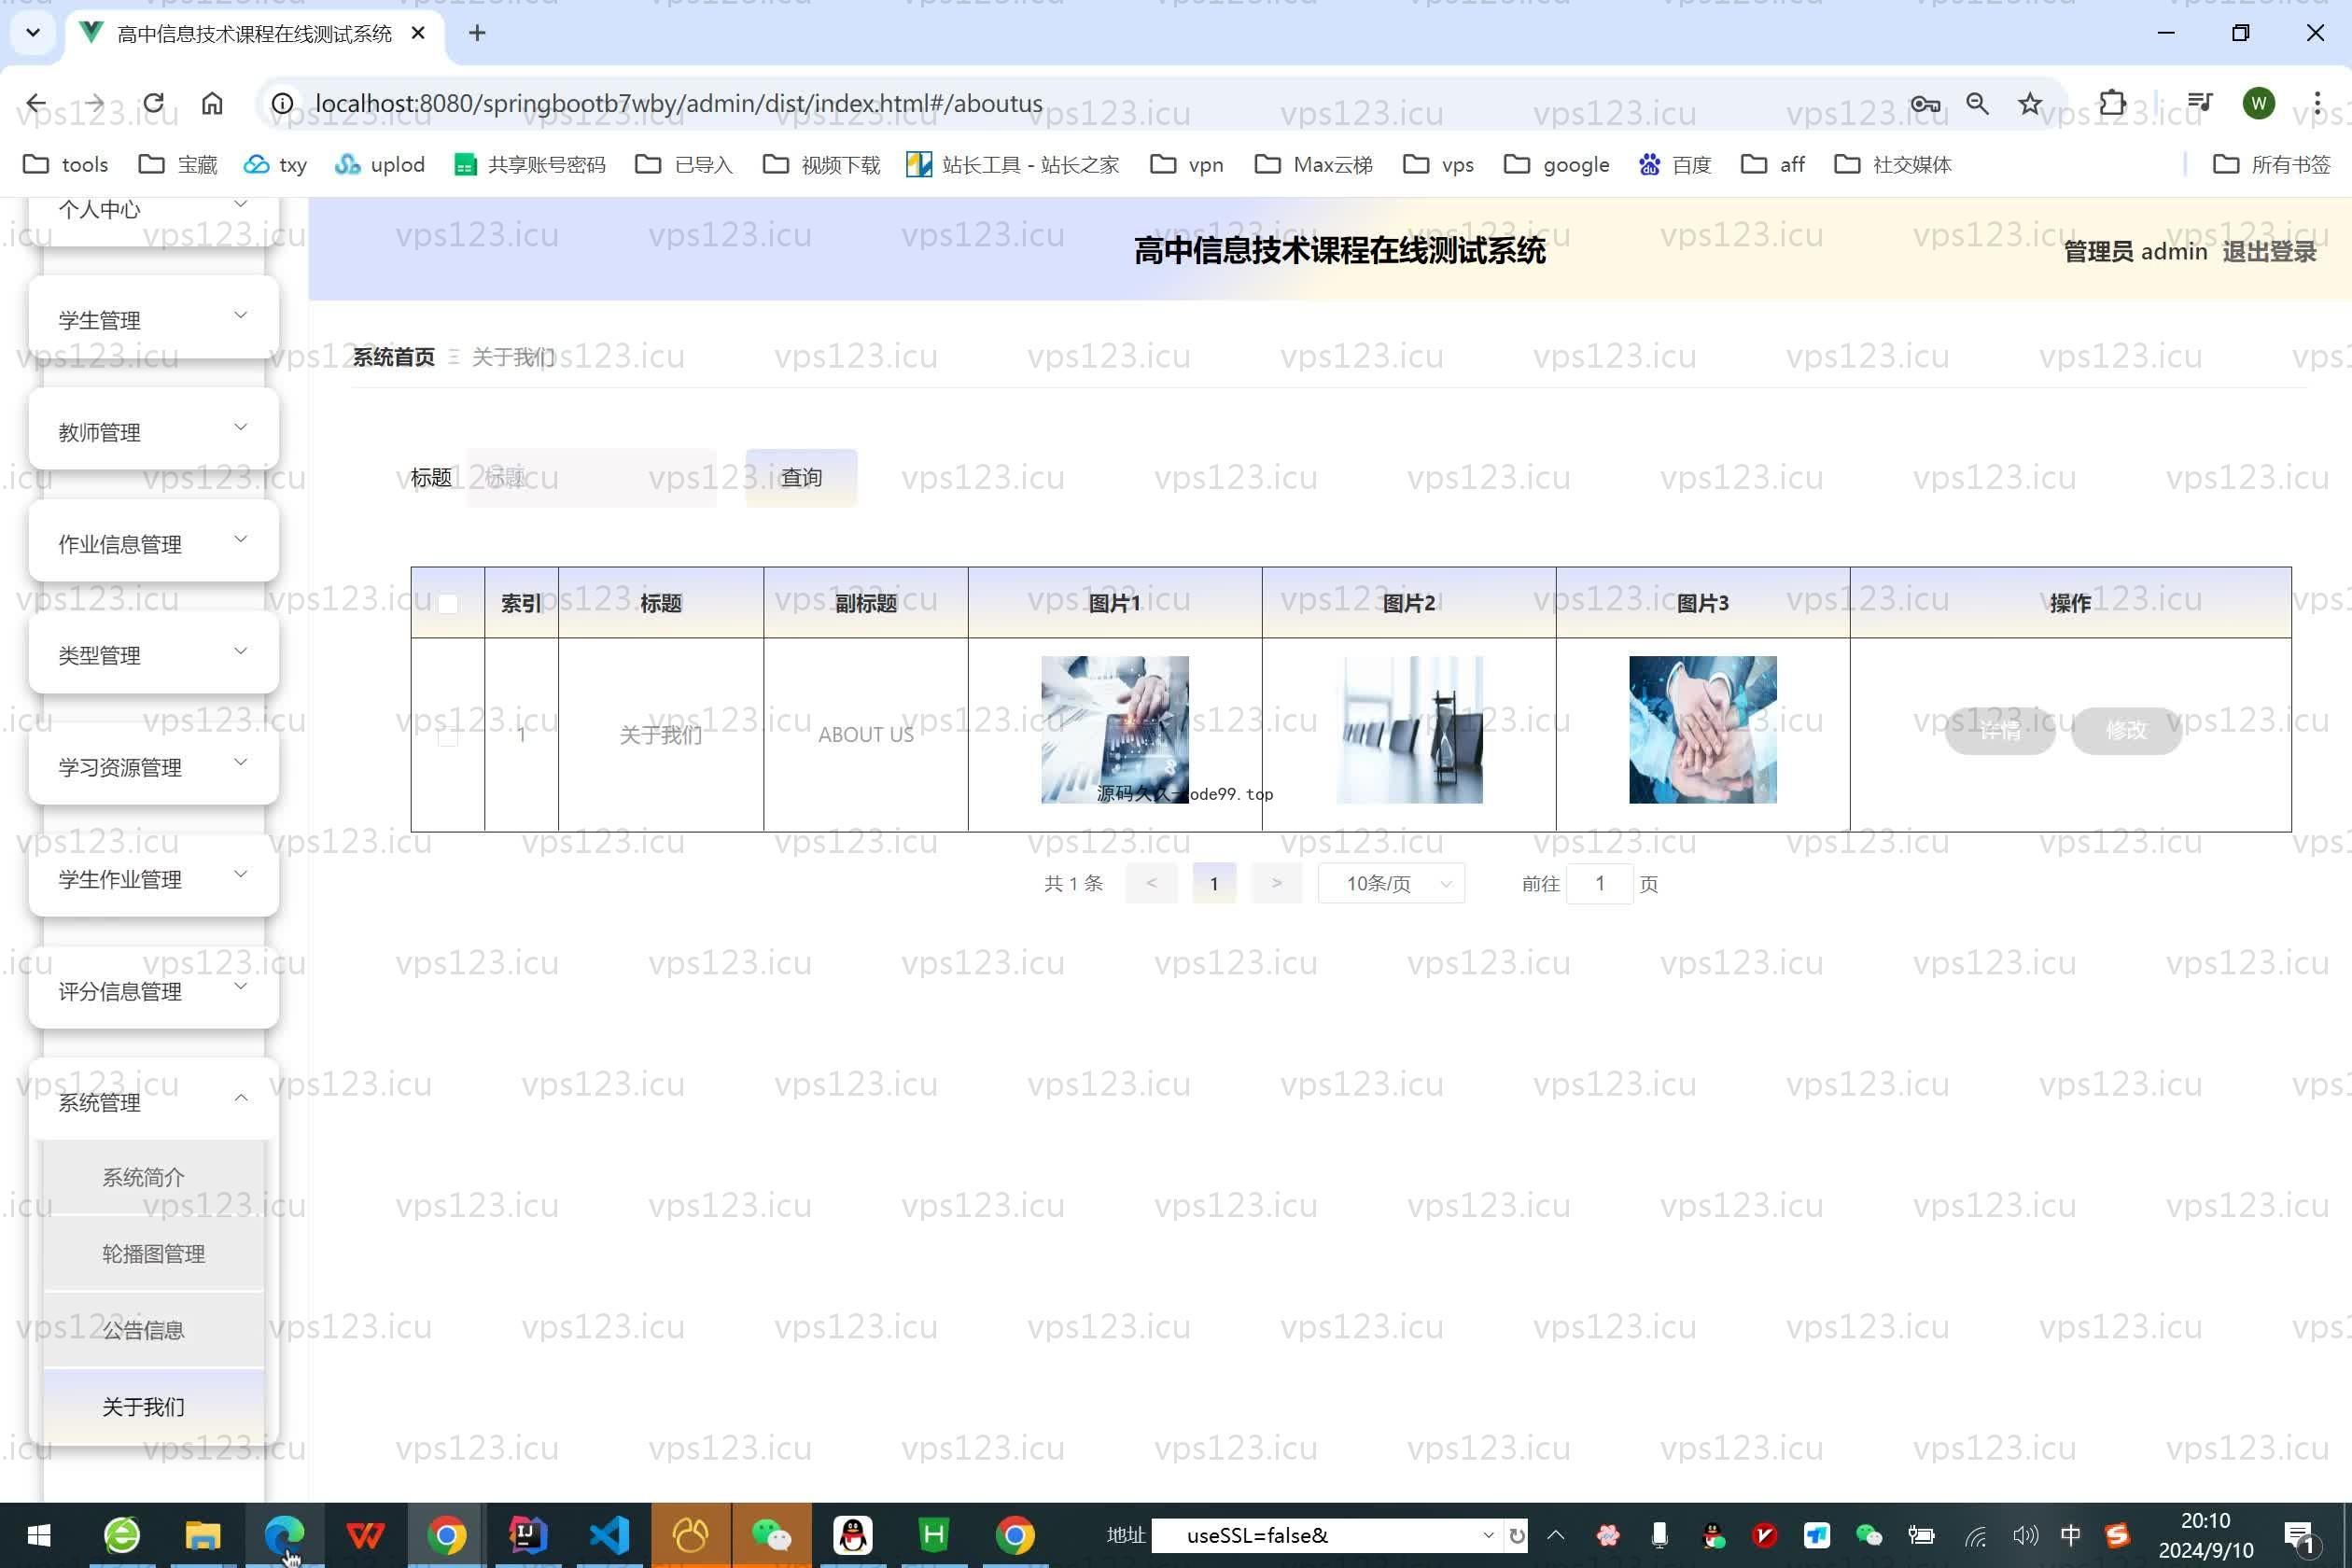Click the 修改 button in 操作 column
Screen dimensions: 2352x1568
click(x=2126, y=730)
